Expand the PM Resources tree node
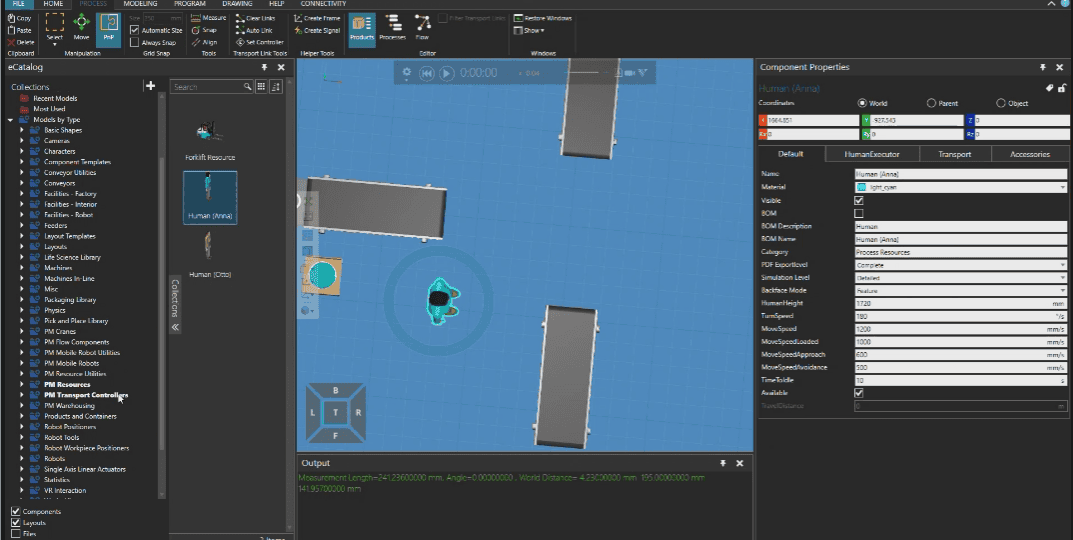Image resolution: width=1073 pixels, height=540 pixels. (x=22, y=385)
